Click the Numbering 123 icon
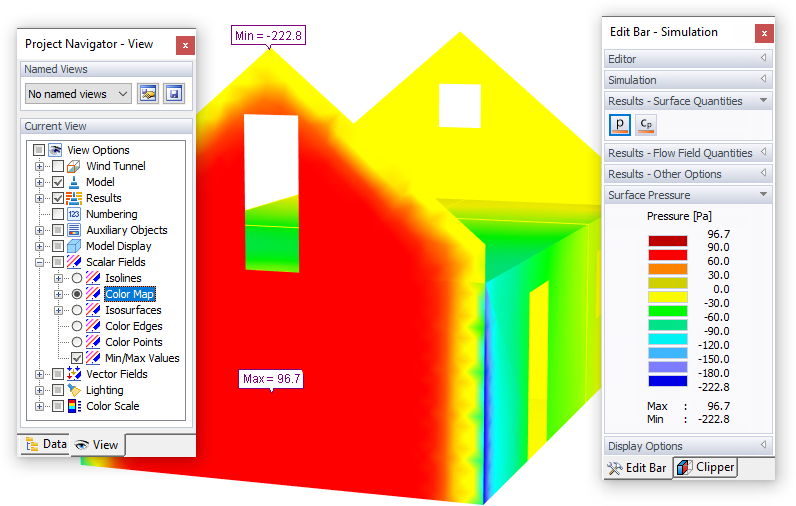Image resolution: width=796 pixels, height=506 pixels. 74,214
